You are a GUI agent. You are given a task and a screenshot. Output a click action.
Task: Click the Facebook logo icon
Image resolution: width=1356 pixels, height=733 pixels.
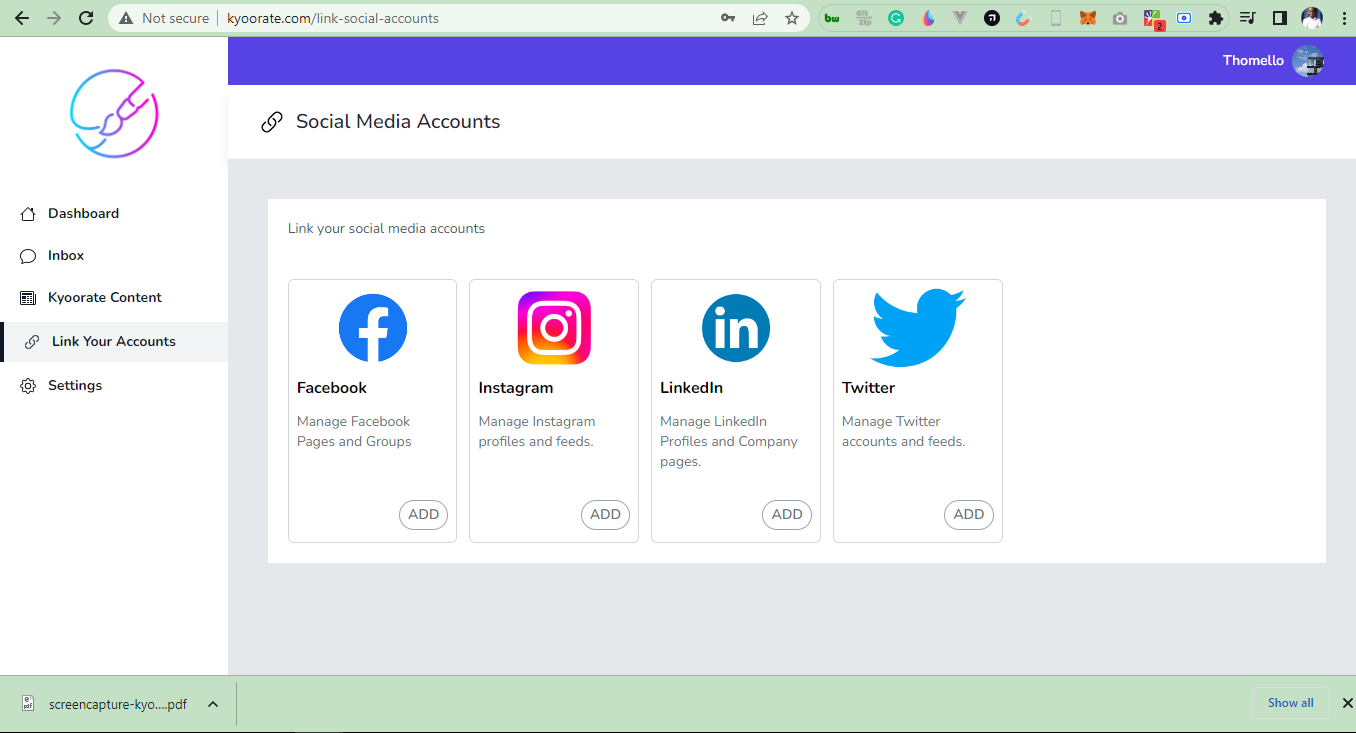(372, 328)
